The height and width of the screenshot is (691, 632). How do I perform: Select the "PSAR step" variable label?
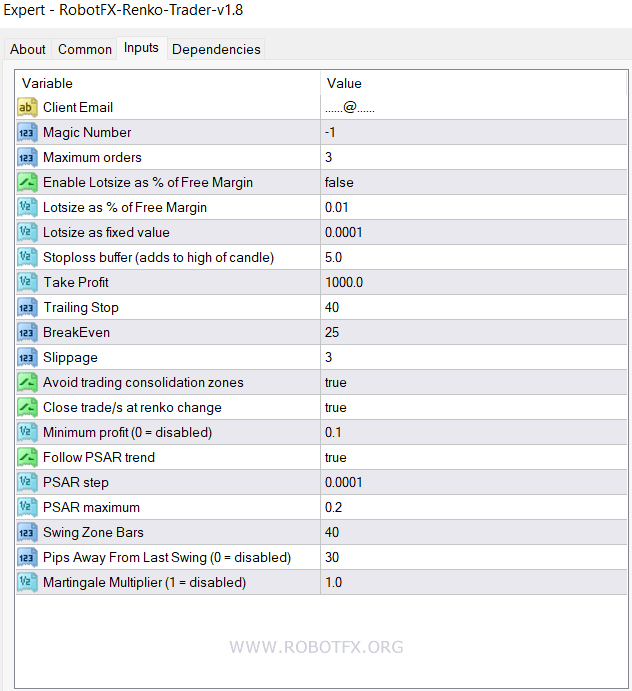75,482
